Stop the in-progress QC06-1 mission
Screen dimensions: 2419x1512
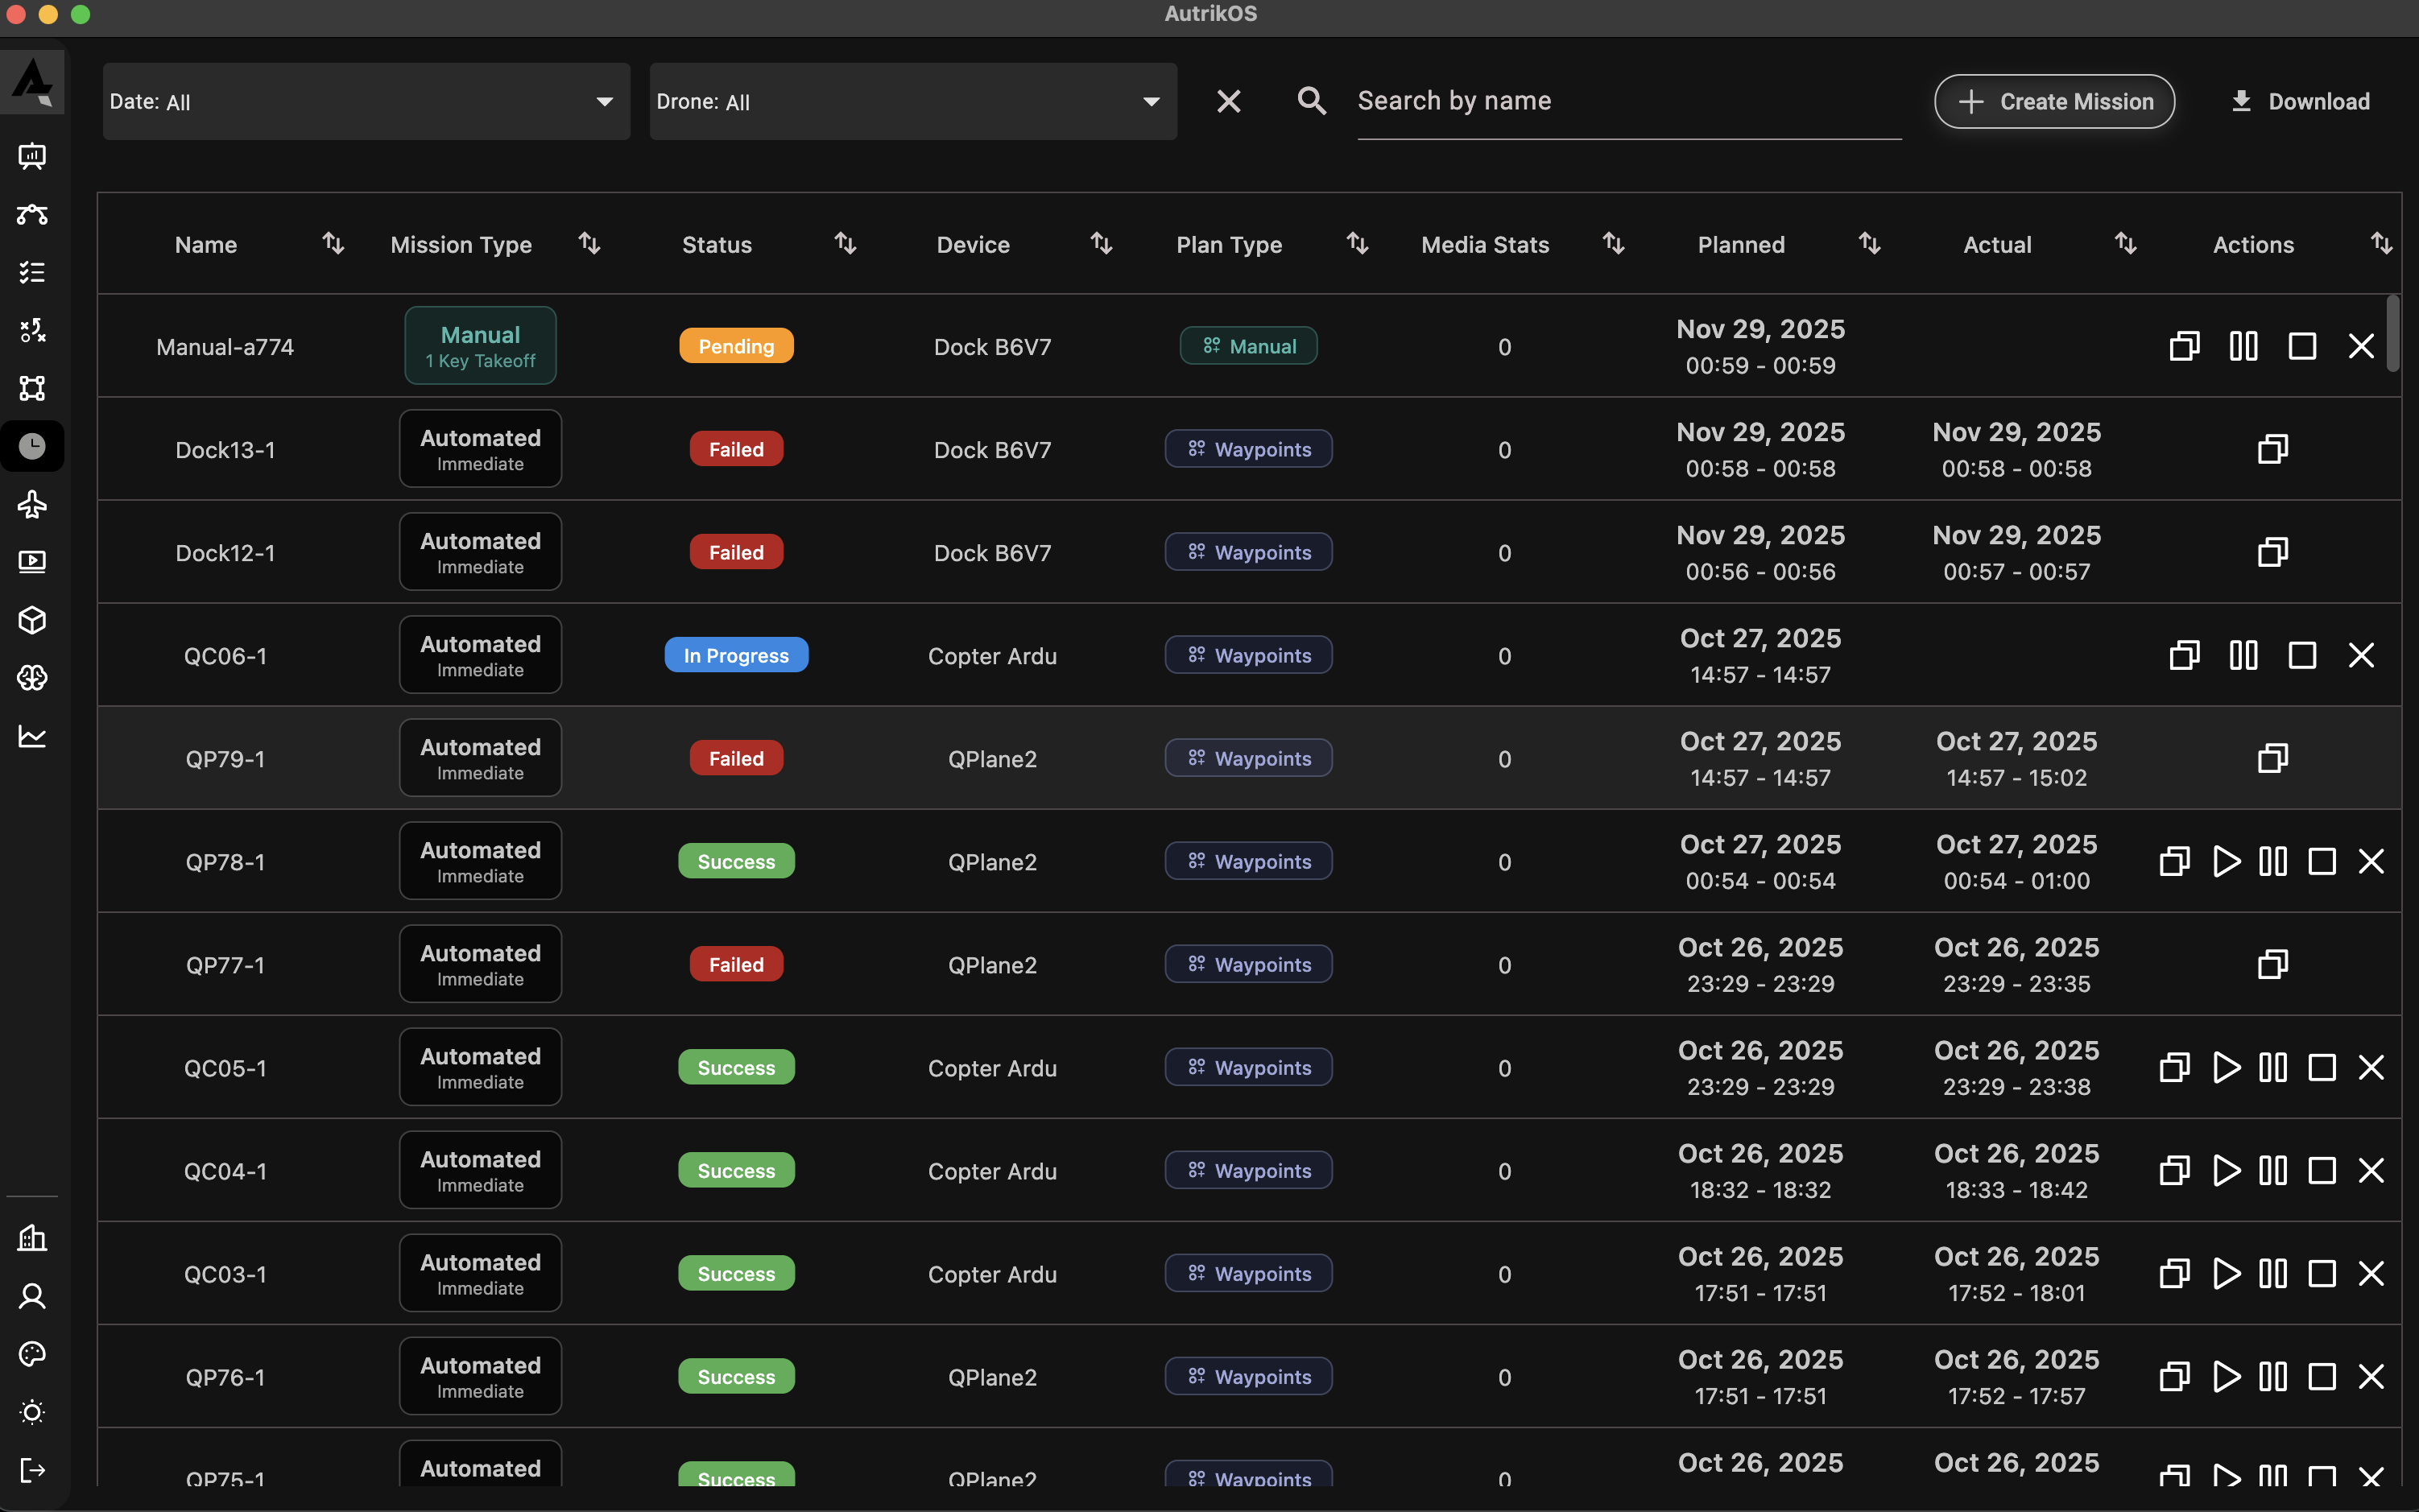pyautogui.click(x=2302, y=655)
